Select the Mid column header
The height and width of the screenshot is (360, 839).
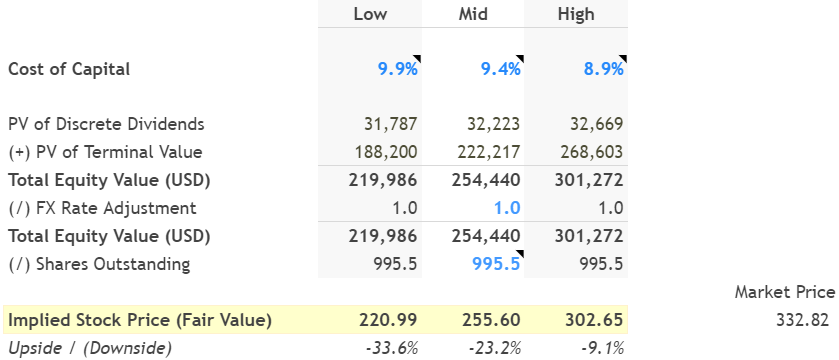pyautogui.click(x=473, y=14)
